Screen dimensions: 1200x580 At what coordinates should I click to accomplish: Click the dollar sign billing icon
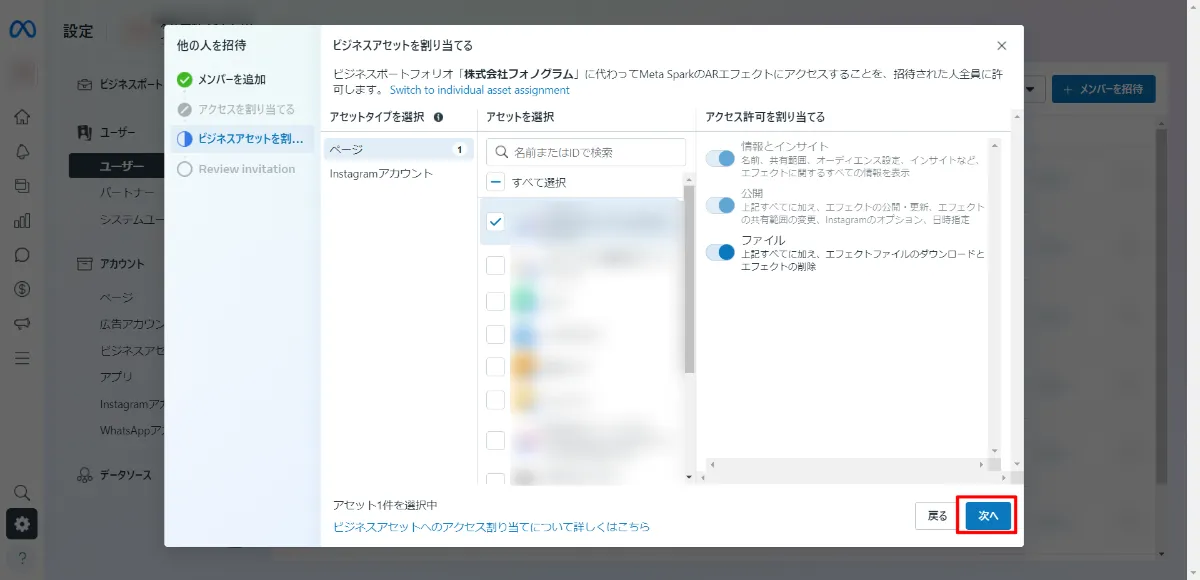[22, 289]
